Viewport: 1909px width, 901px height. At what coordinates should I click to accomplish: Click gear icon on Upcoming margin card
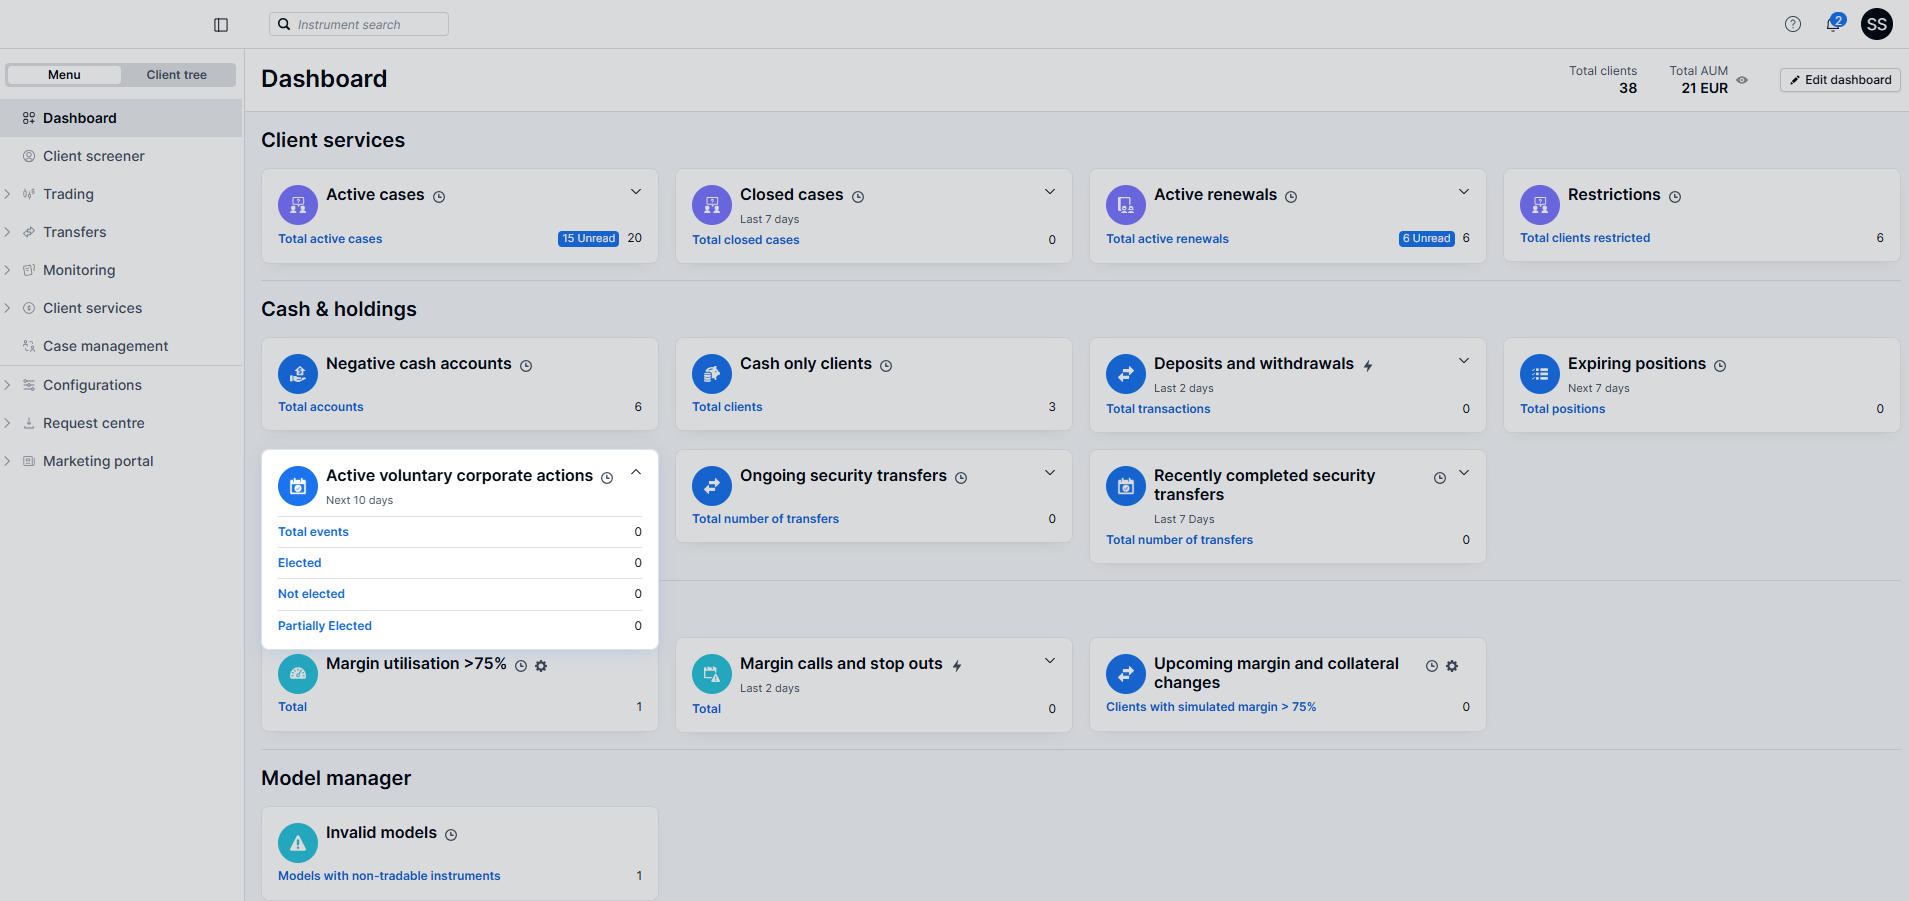(1452, 666)
